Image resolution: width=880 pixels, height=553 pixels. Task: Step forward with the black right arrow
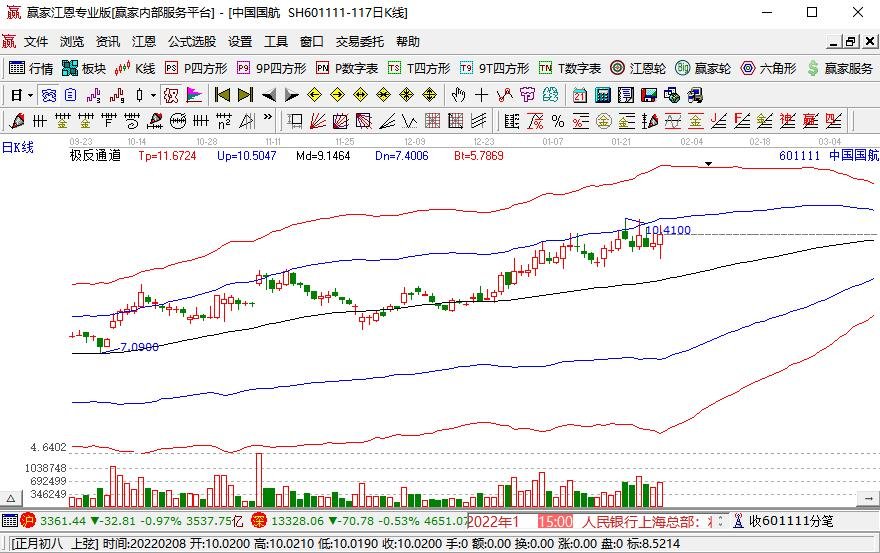291,95
